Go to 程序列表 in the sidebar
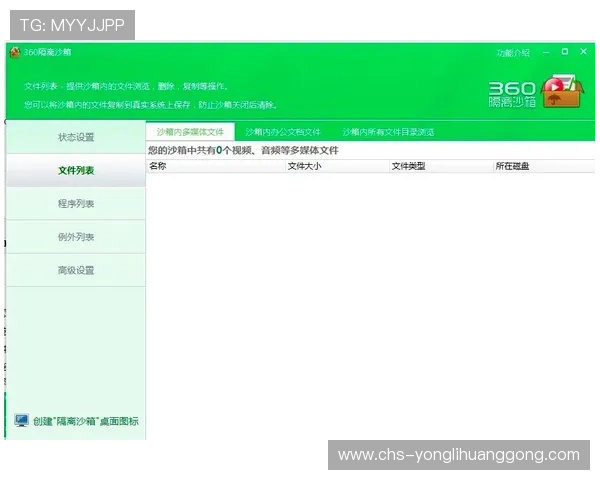600x480 pixels. click(76, 204)
